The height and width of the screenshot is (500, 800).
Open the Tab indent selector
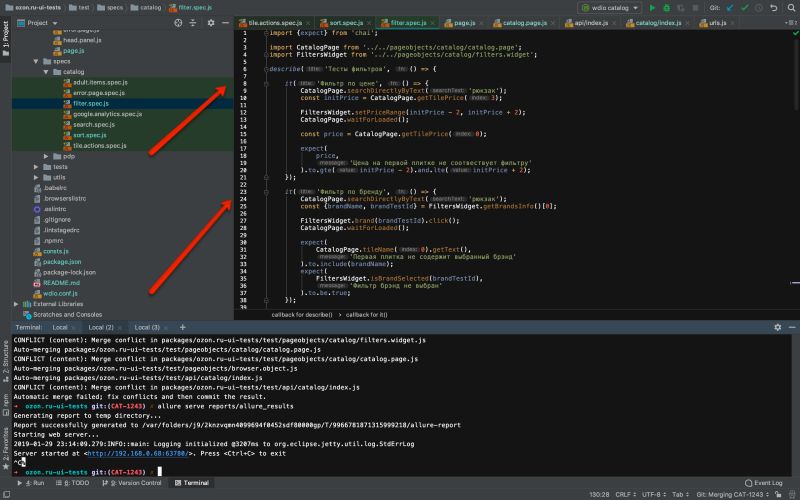[x=681, y=494]
